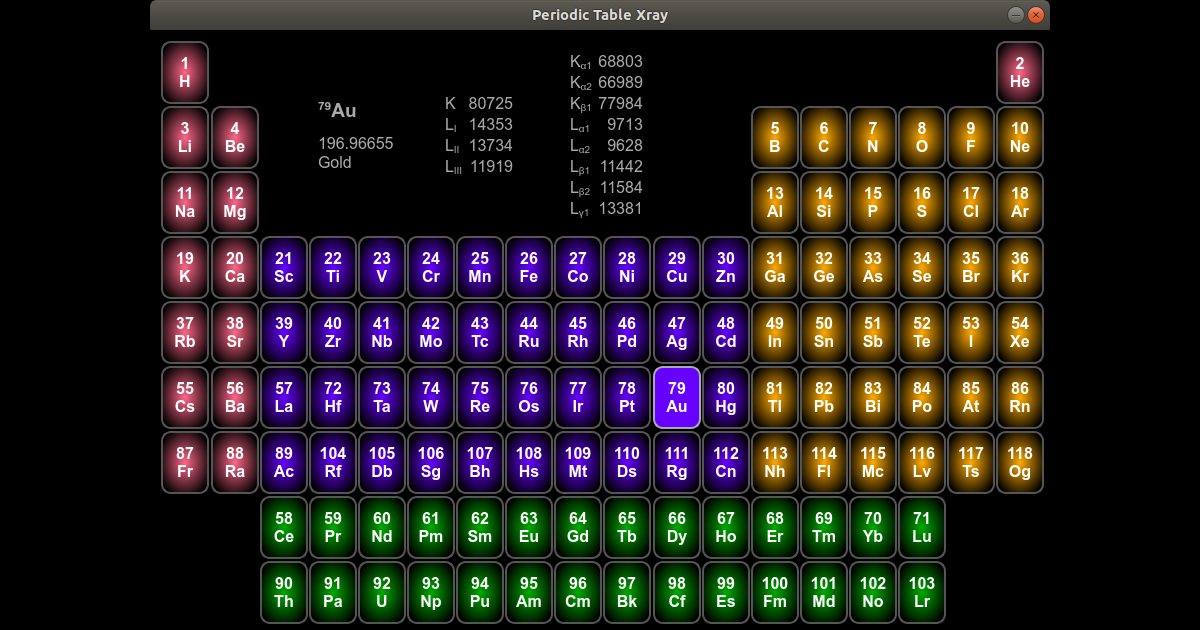The image size is (1200, 630).
Task: Select the Oxygen tile in the top block
Action: [x=921, y=137]
